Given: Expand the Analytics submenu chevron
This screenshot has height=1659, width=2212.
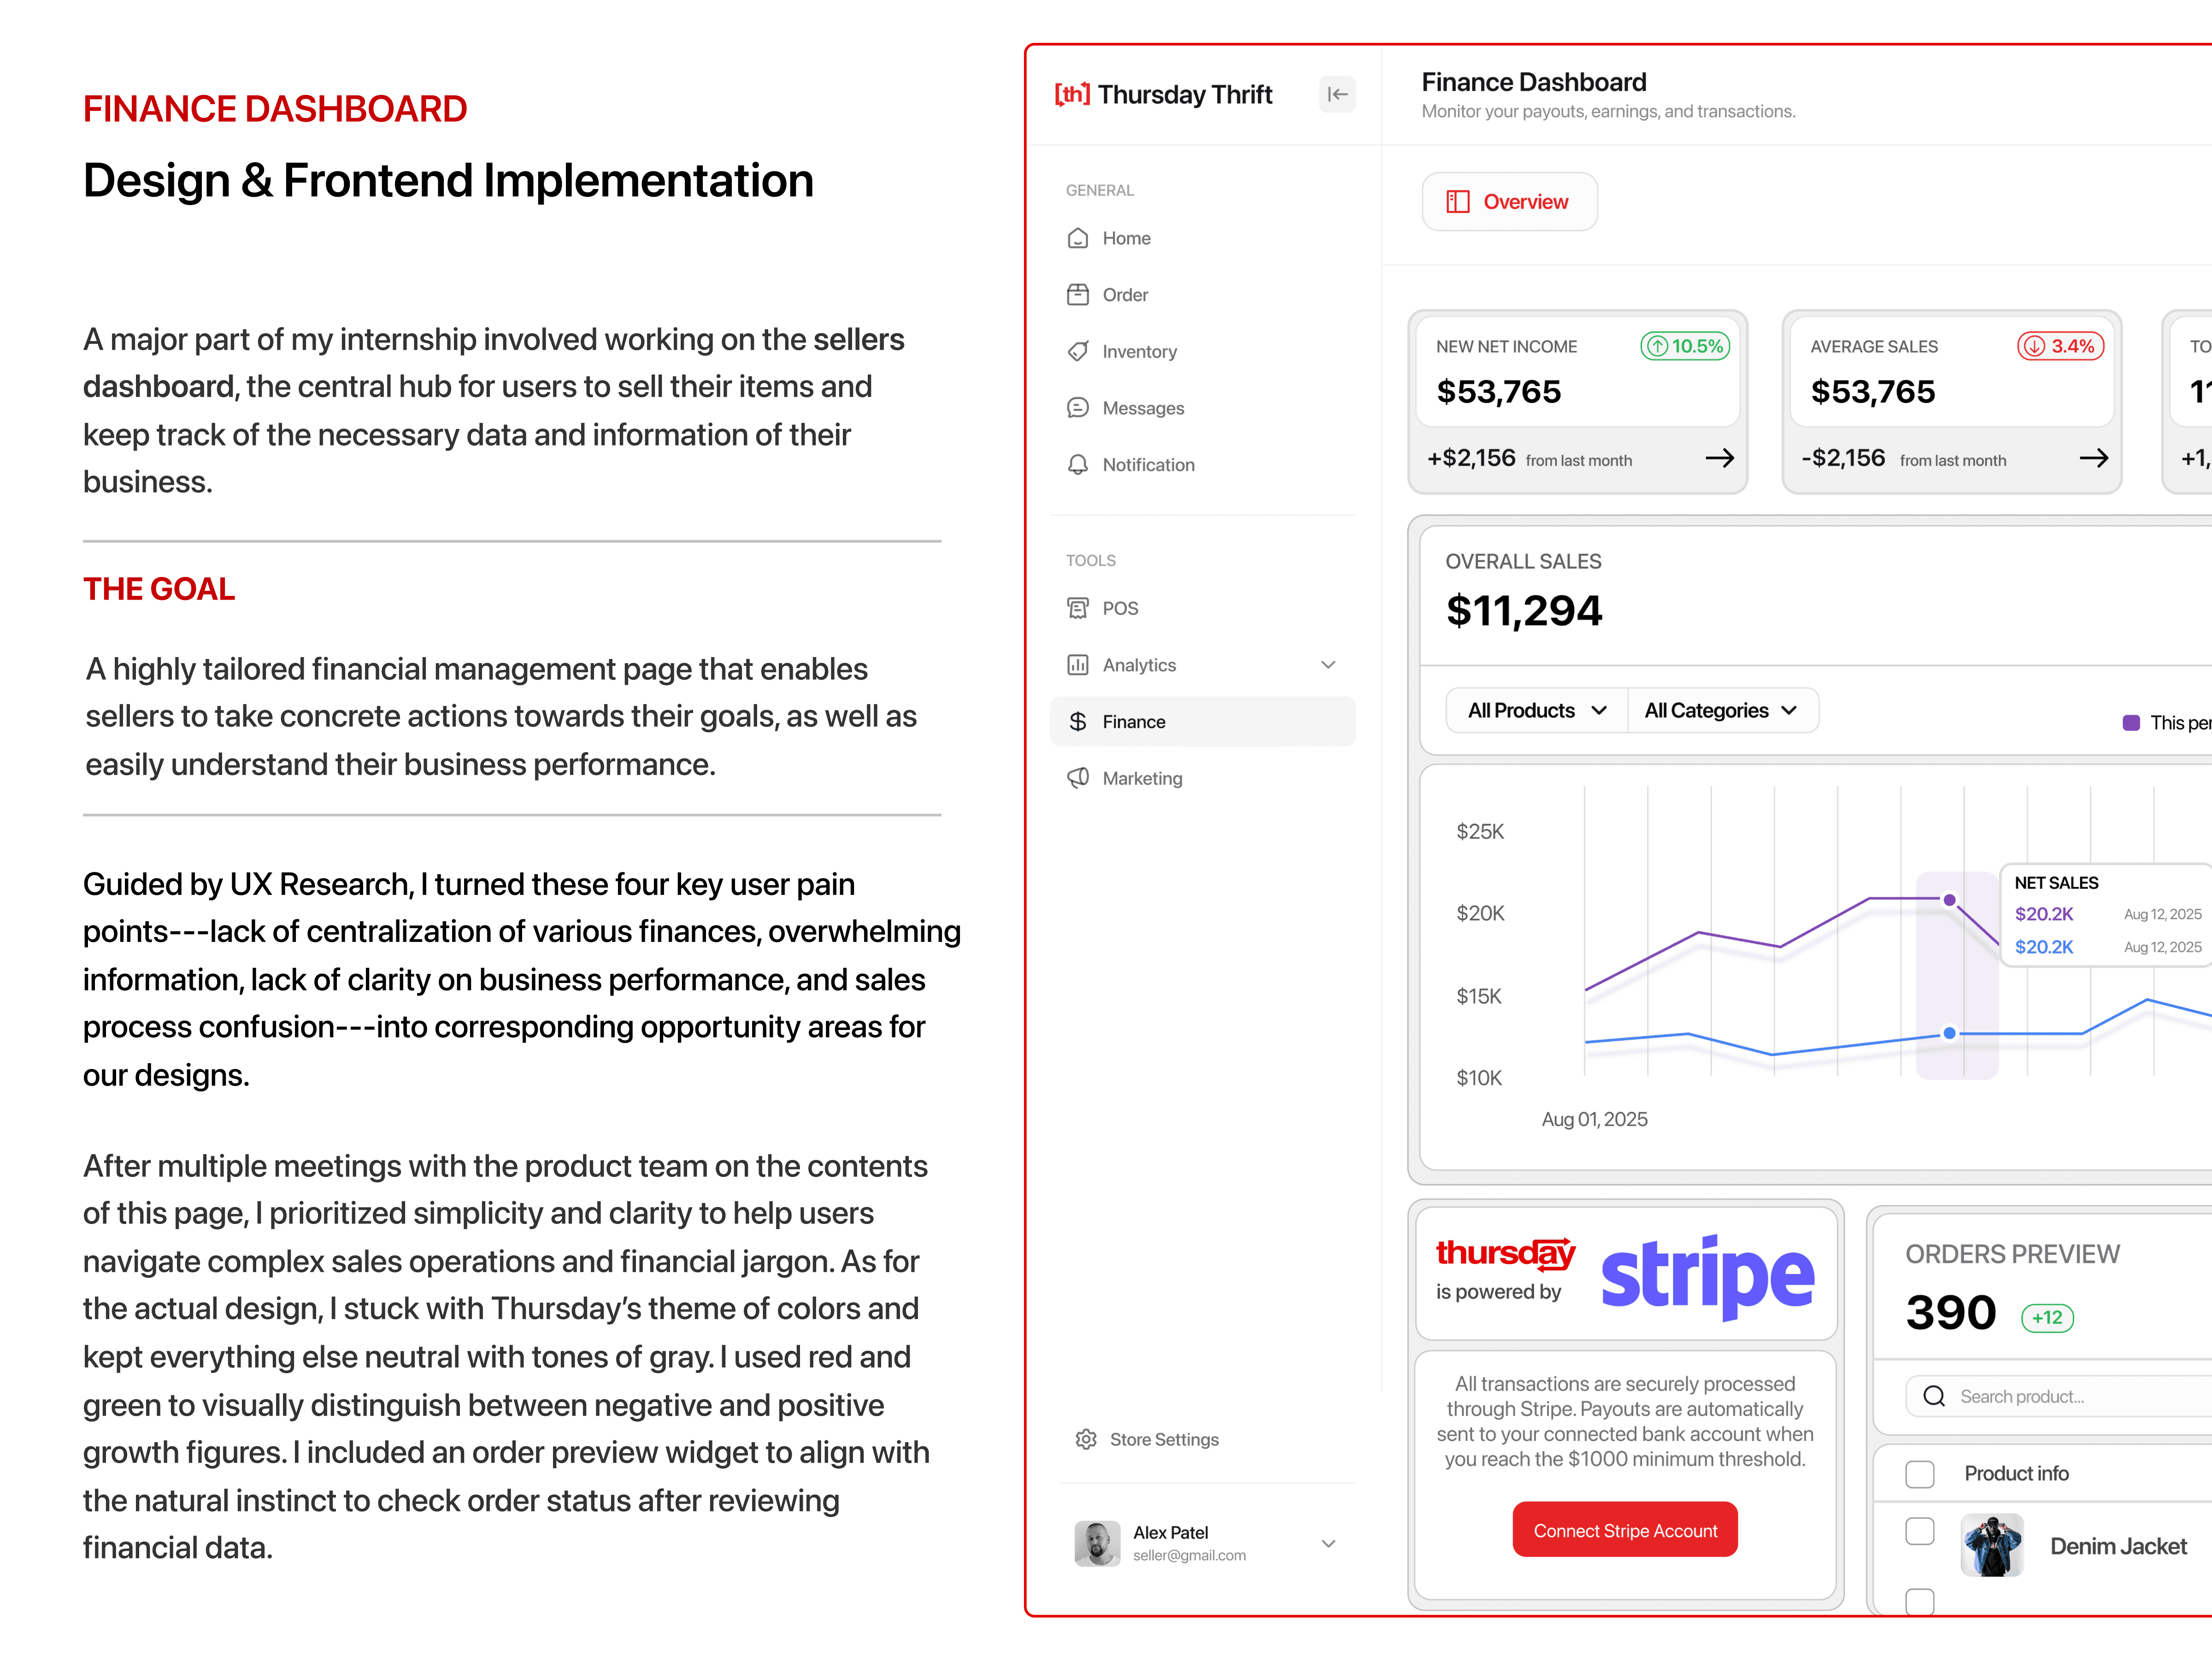Looking at the screenshot, I should pyautogui.click(x=1328, y=665).
